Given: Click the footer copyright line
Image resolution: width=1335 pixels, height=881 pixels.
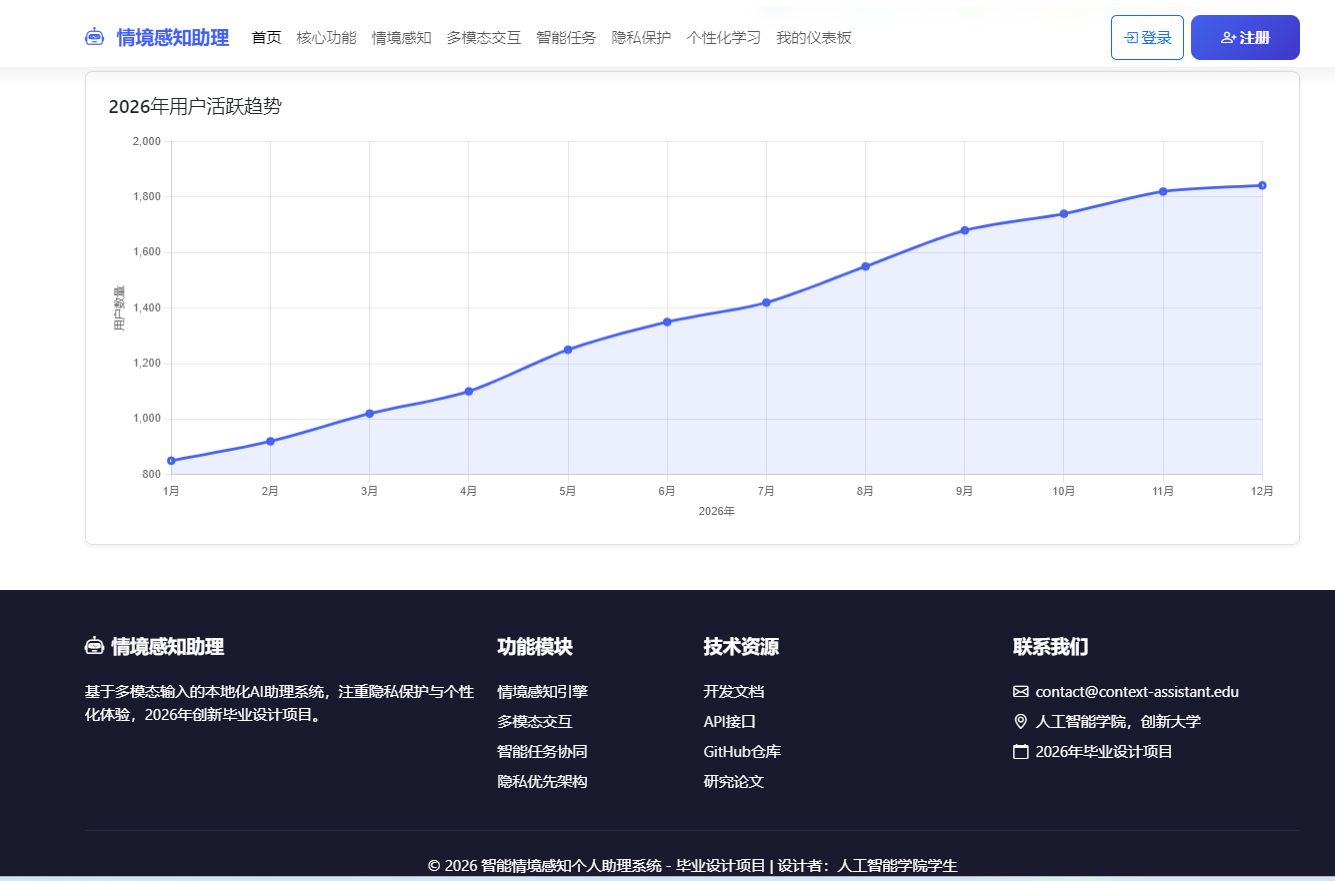Looking at the screenshot, I should coord(692,865).
